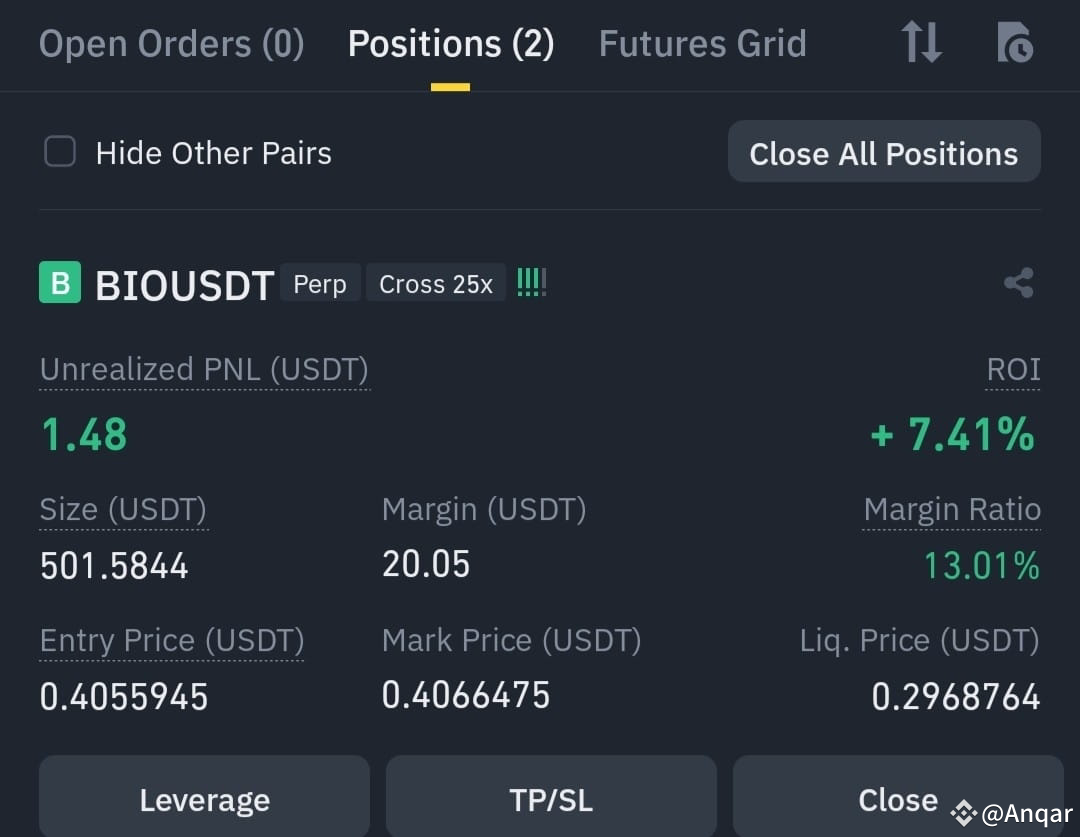
Task: Open the TP/SL settings button
Action: pyautogui.click(x=551, y=798)
